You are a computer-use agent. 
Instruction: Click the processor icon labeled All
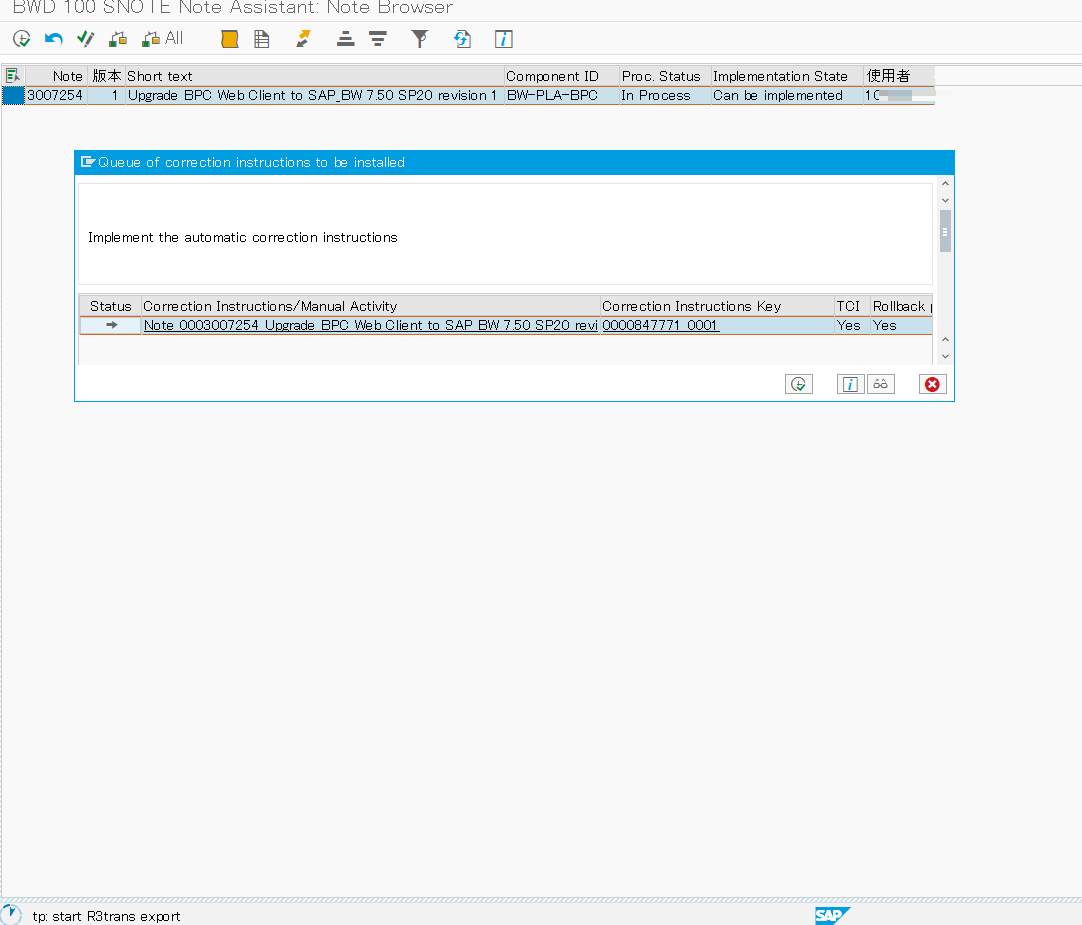[x=162, y=39]
